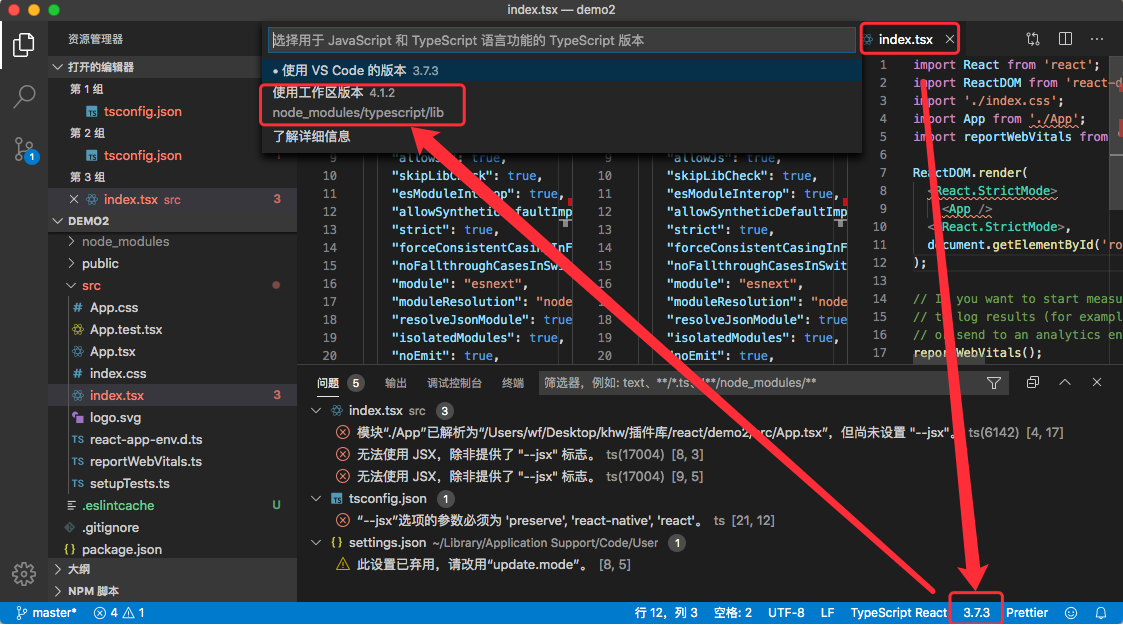
Task: Collapse tsconfig.json problems group
Action: pos(316,498)
